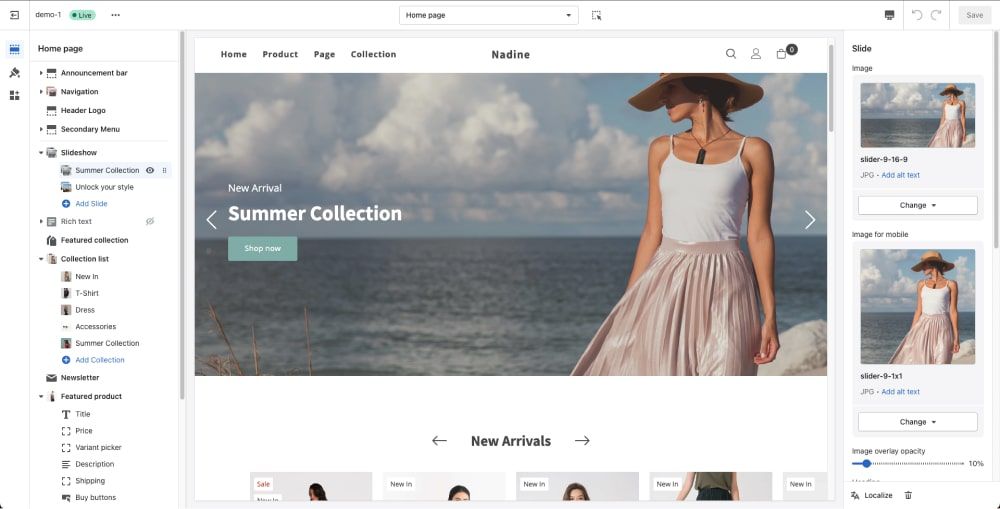Open Change dropdown for mobile image

click(x=918, y=422)
